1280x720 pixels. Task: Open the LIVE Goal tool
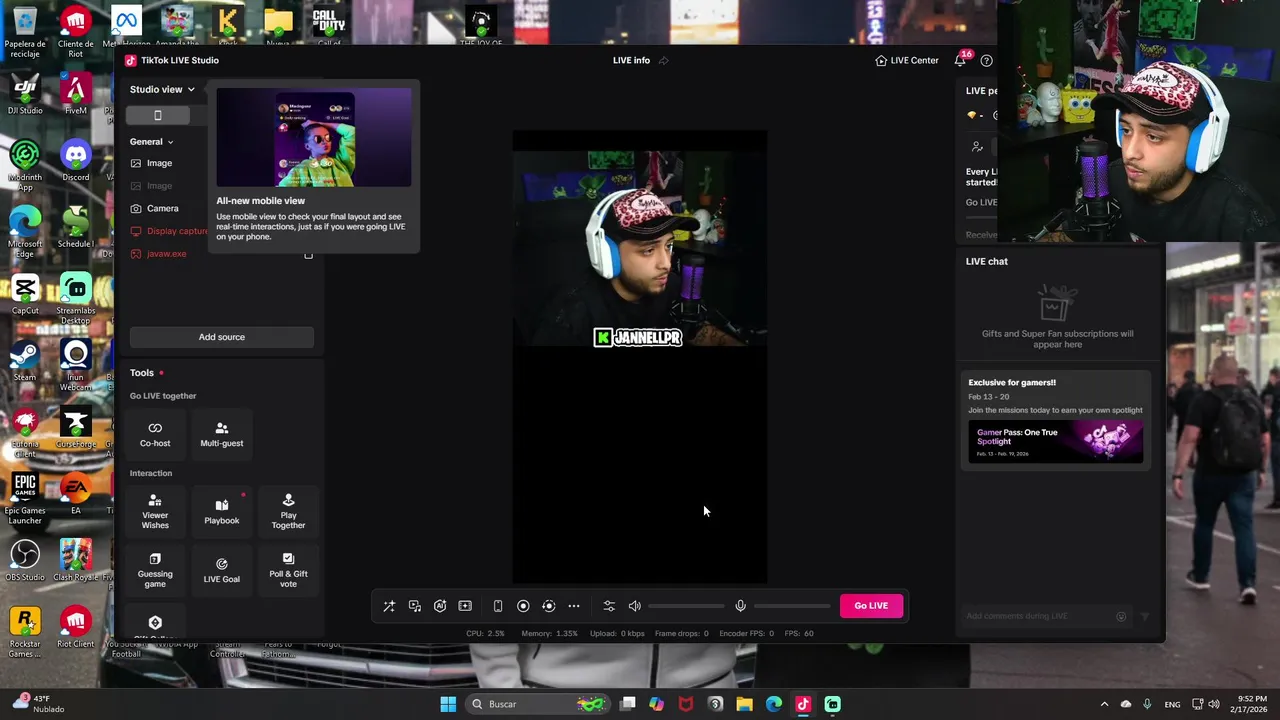point(222,570)
